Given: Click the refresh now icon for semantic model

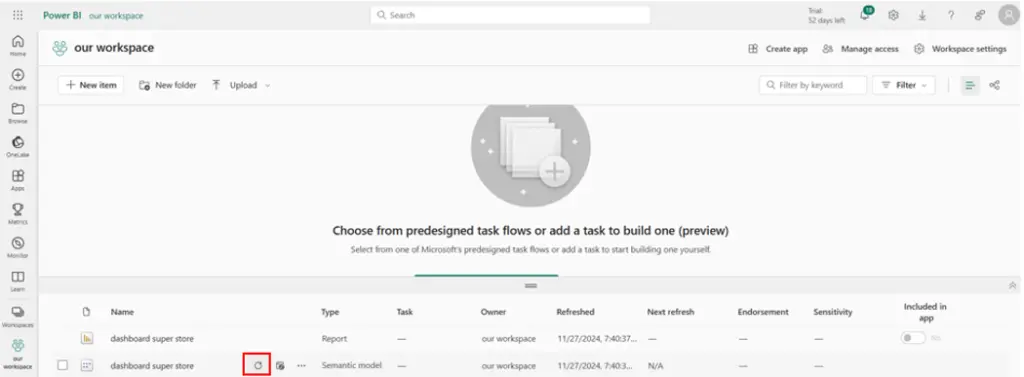Looking at the screenshot, I should coord(258,365).
